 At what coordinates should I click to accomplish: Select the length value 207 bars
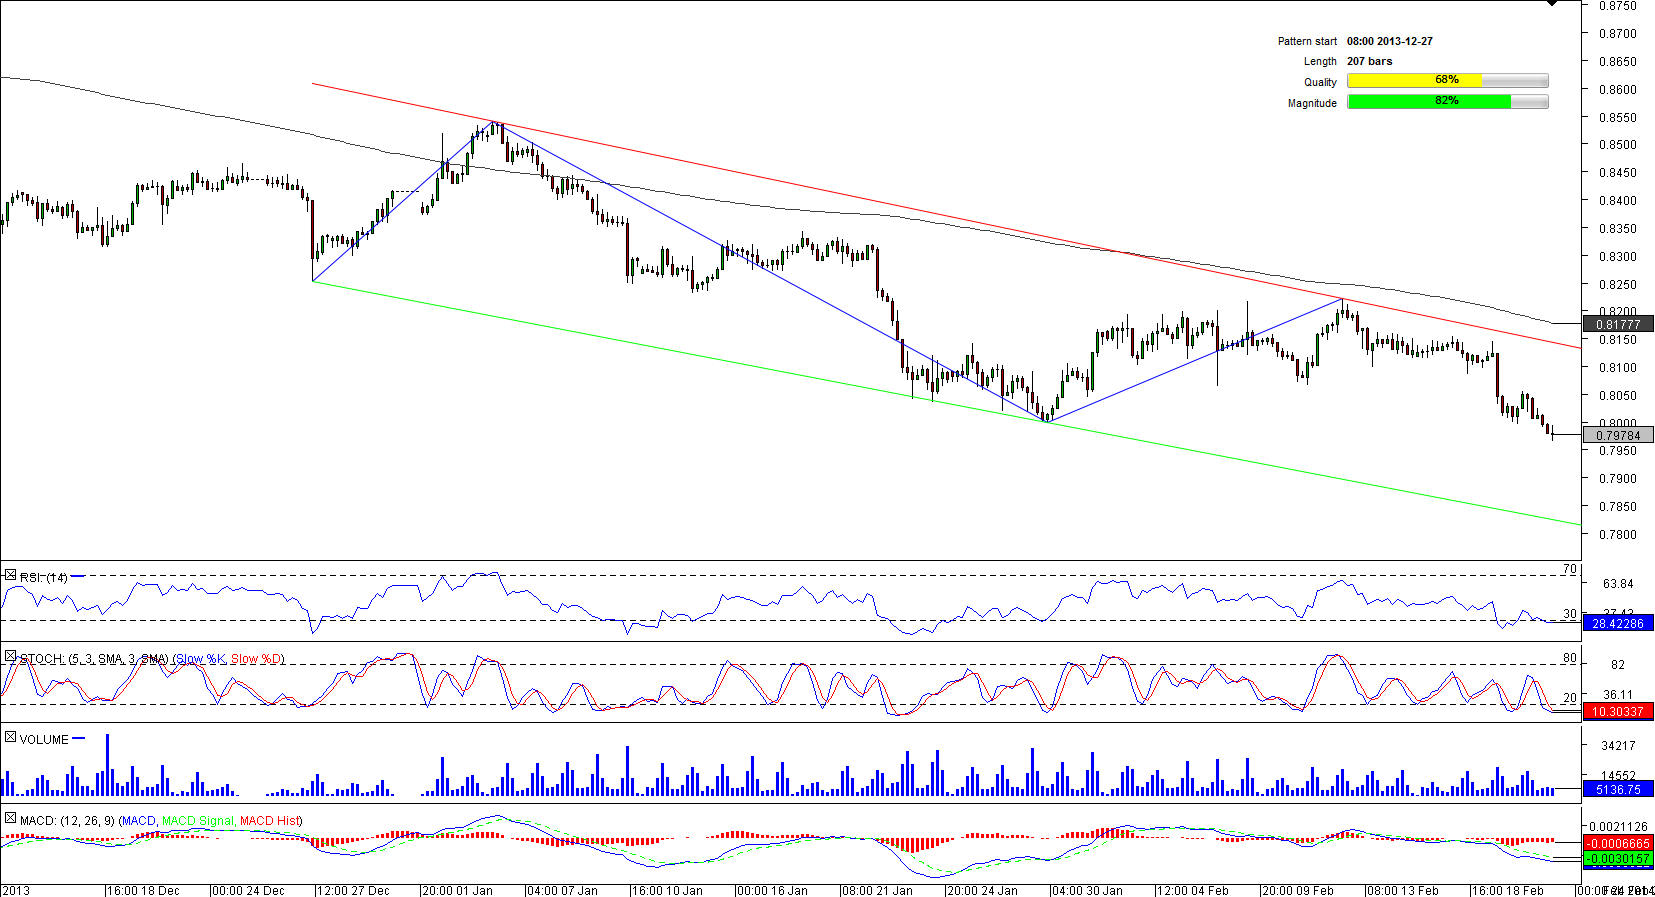(x=1369, y=61)
